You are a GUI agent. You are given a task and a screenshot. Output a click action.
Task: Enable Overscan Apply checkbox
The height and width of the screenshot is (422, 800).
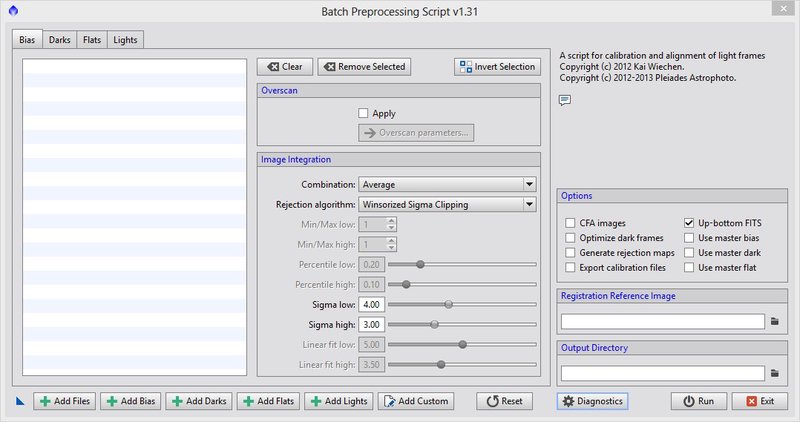click(363, 113)
